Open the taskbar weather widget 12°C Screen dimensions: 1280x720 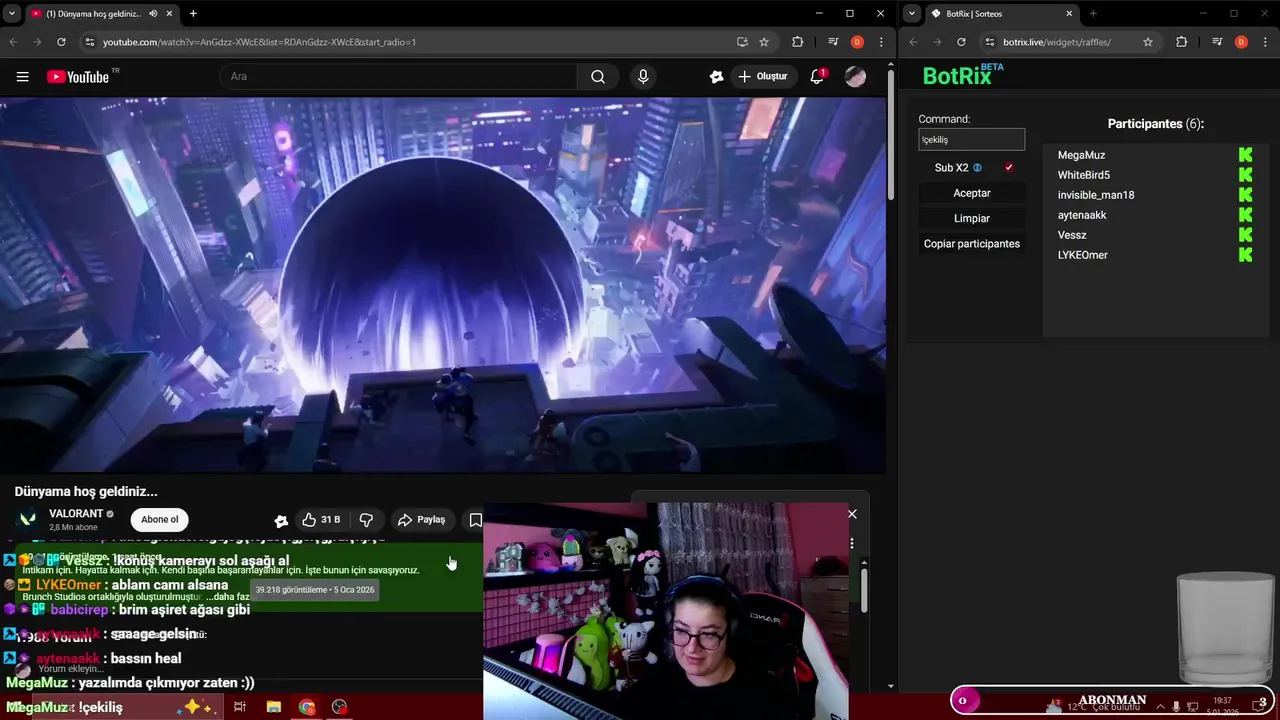[1095, 707]
